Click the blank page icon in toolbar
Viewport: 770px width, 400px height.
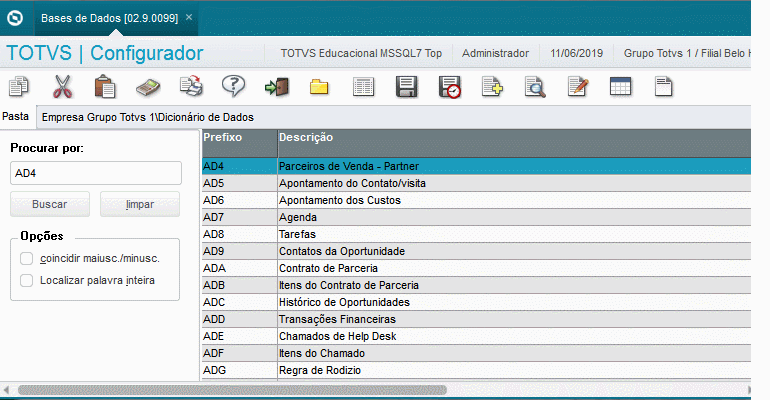tap(663, 87)
